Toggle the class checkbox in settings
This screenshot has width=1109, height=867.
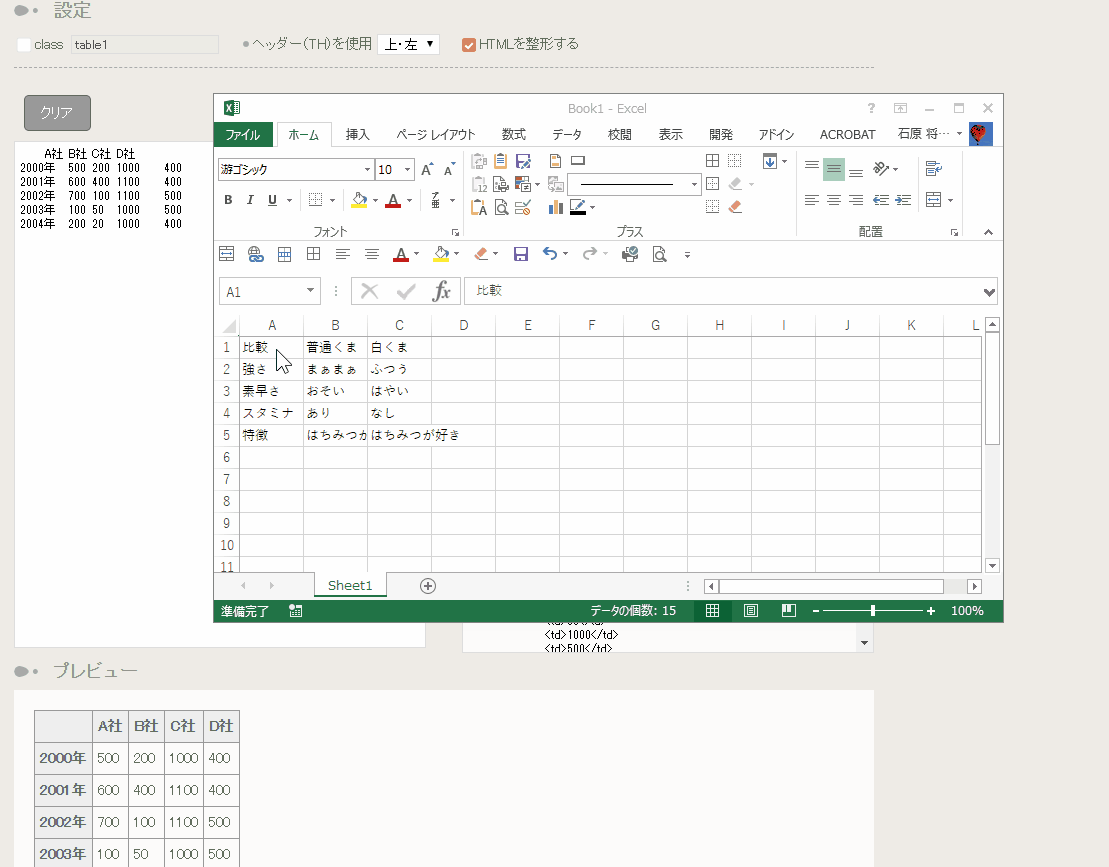[x=24, y=45]
